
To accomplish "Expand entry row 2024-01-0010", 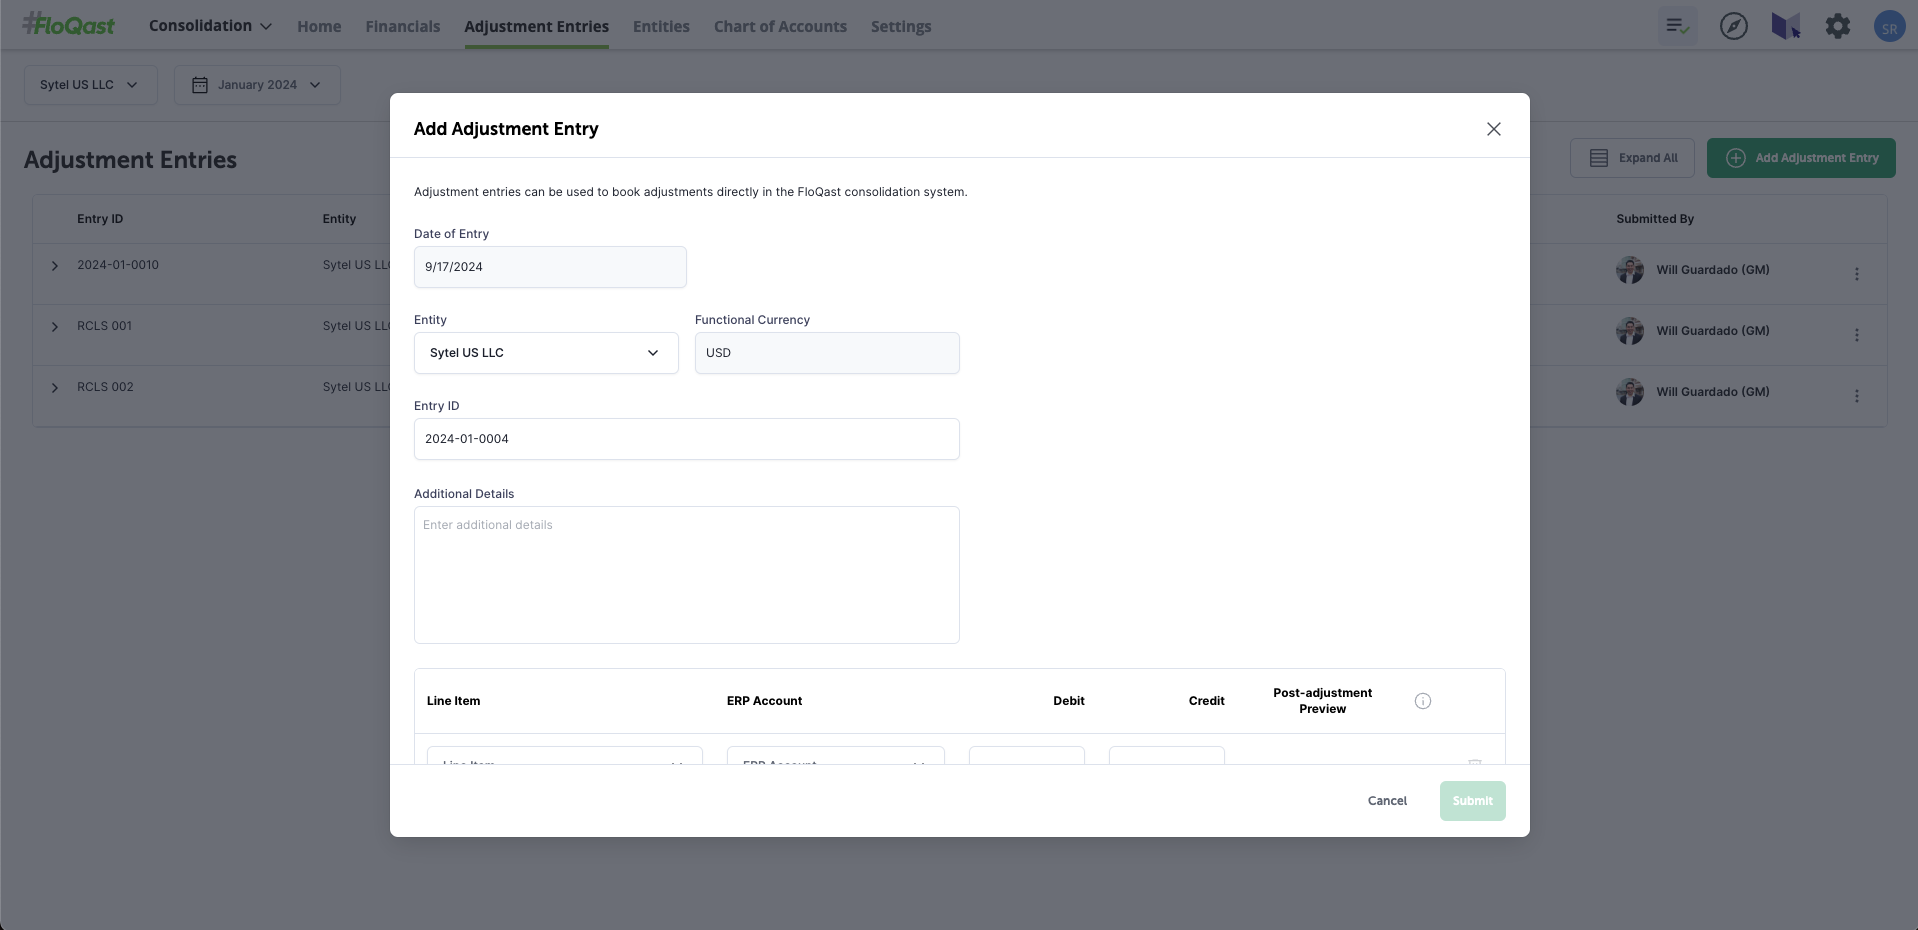I will pos(55,266).
